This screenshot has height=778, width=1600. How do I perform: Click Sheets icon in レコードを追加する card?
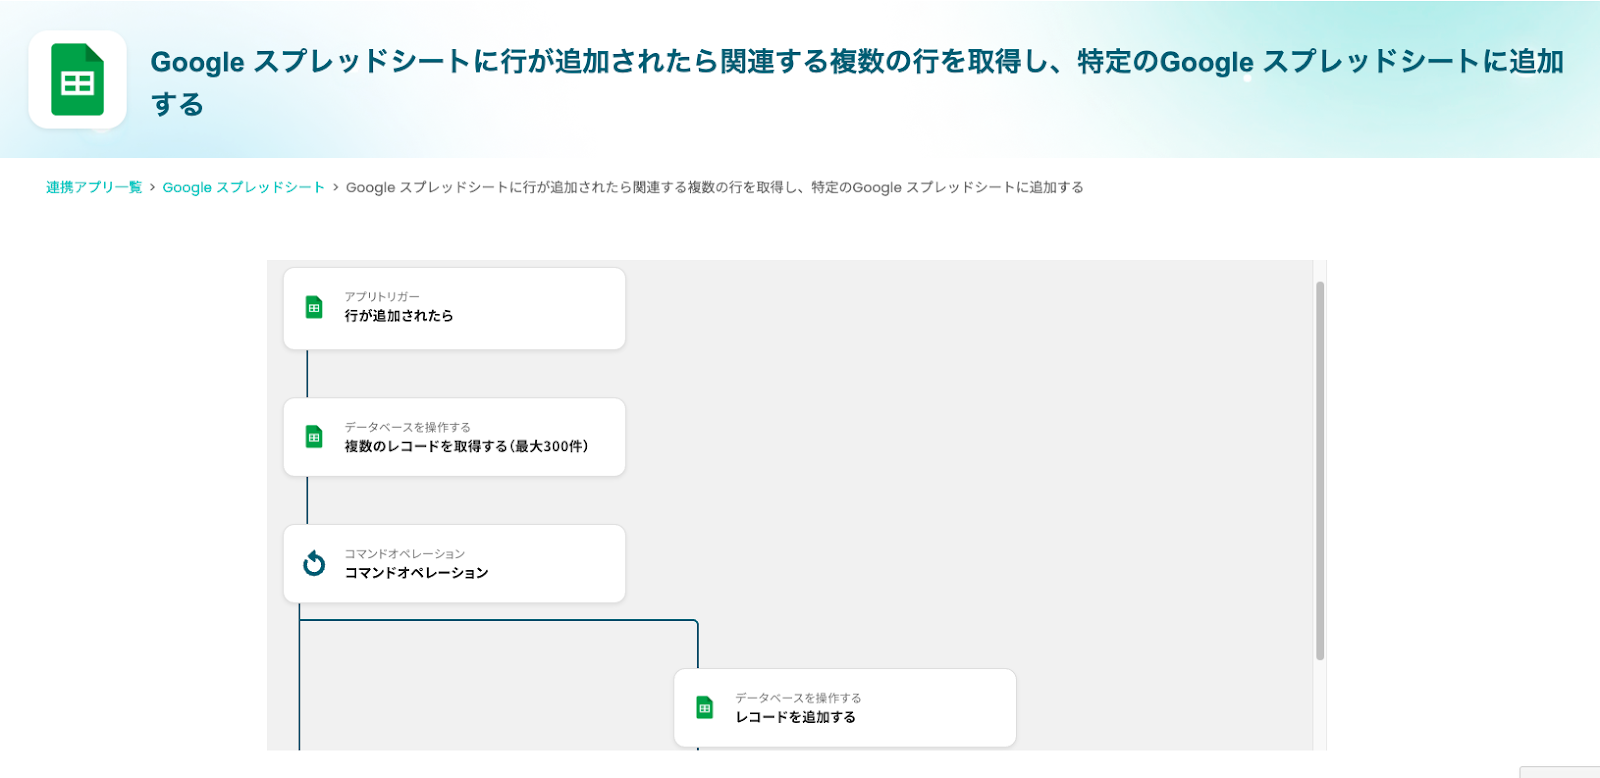[x=705, y=708]
